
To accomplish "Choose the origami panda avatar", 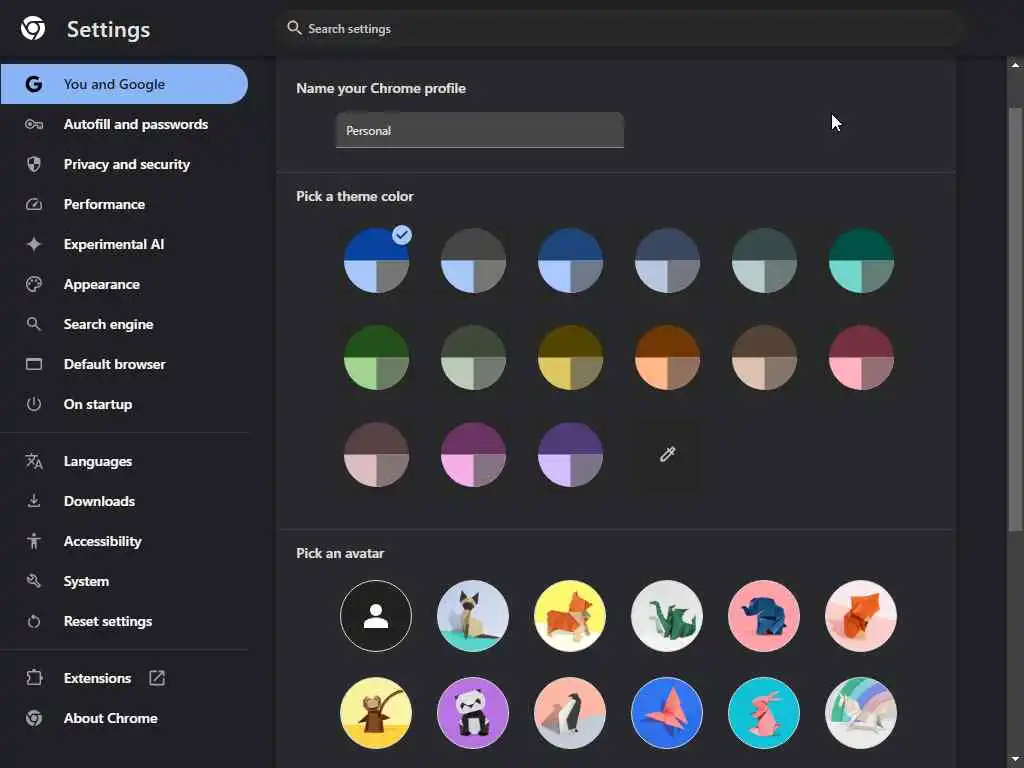I will point(473,712).
